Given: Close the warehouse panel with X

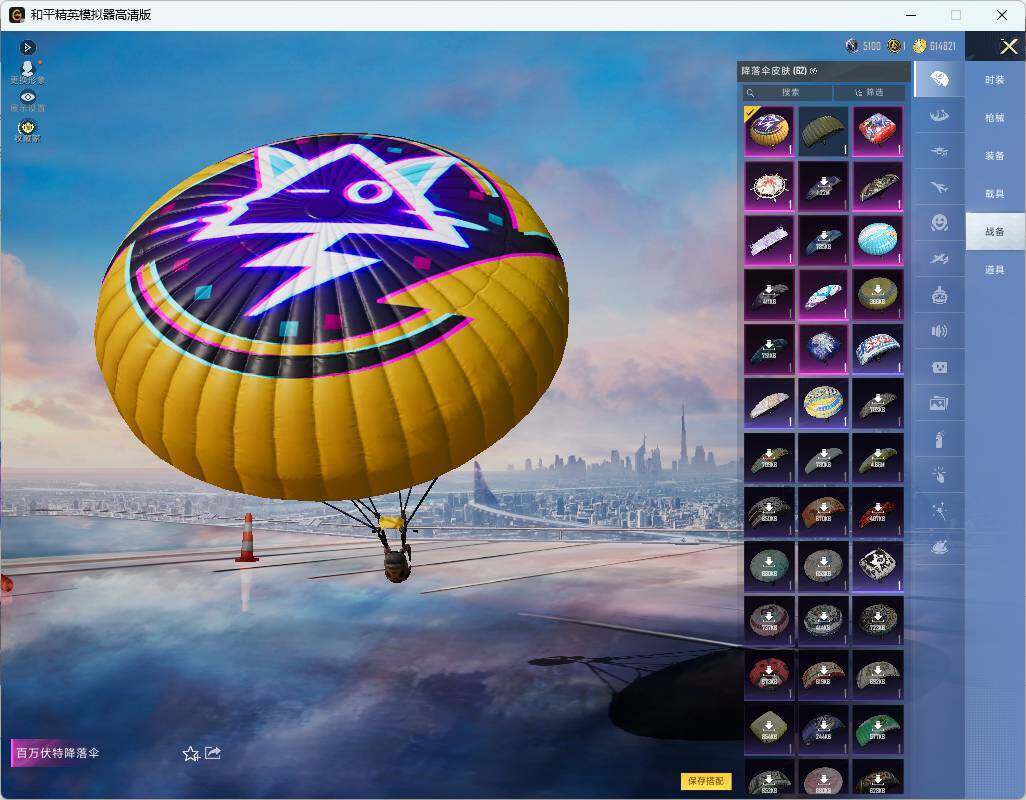Looking at the screenshot, I should (1008, 46).
